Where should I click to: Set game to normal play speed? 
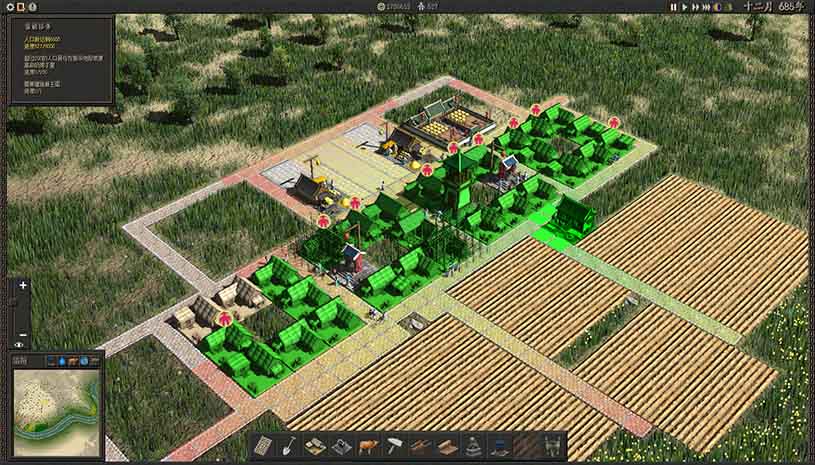(686, 7)
